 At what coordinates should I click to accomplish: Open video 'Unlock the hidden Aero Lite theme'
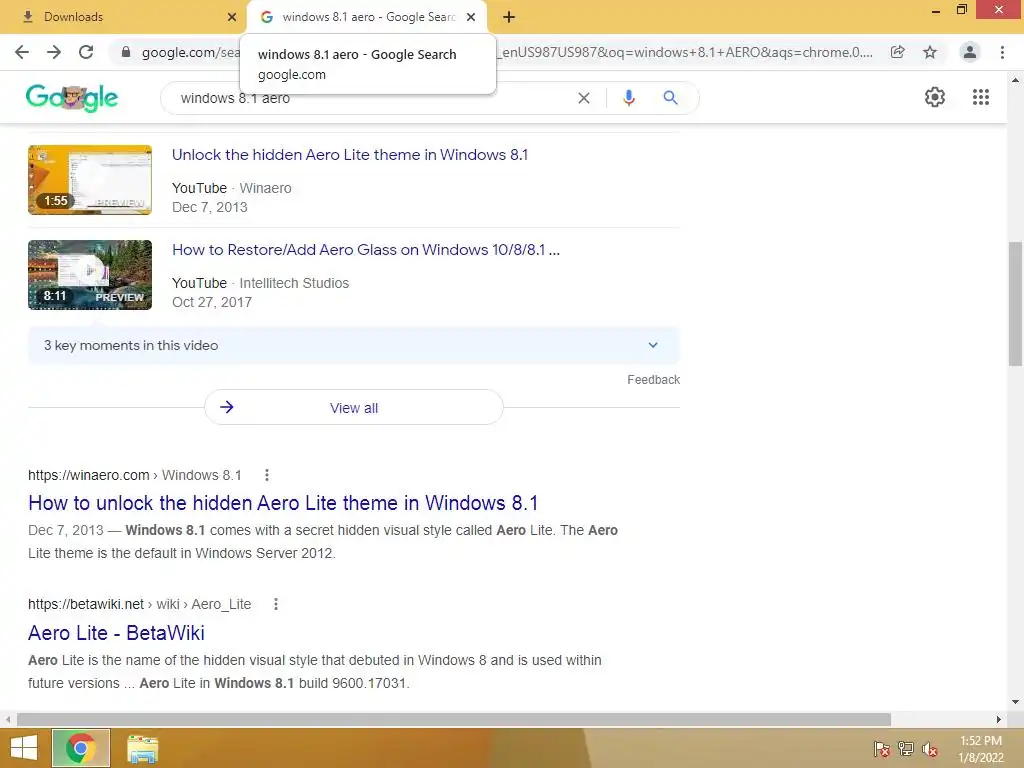[x=350, y=155]
